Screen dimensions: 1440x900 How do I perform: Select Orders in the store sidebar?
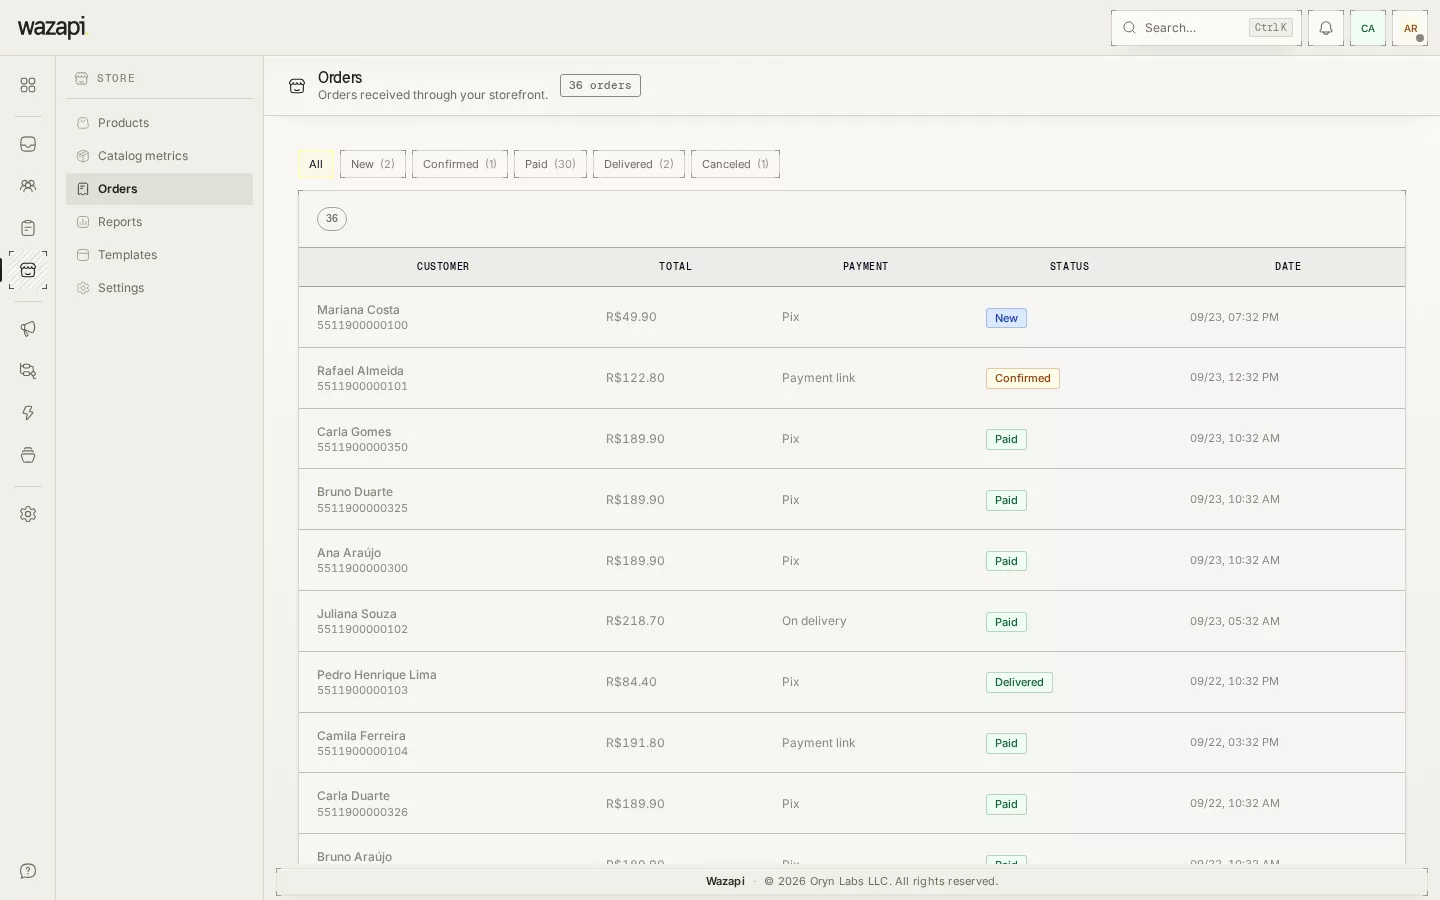click(x=159, y=189)
